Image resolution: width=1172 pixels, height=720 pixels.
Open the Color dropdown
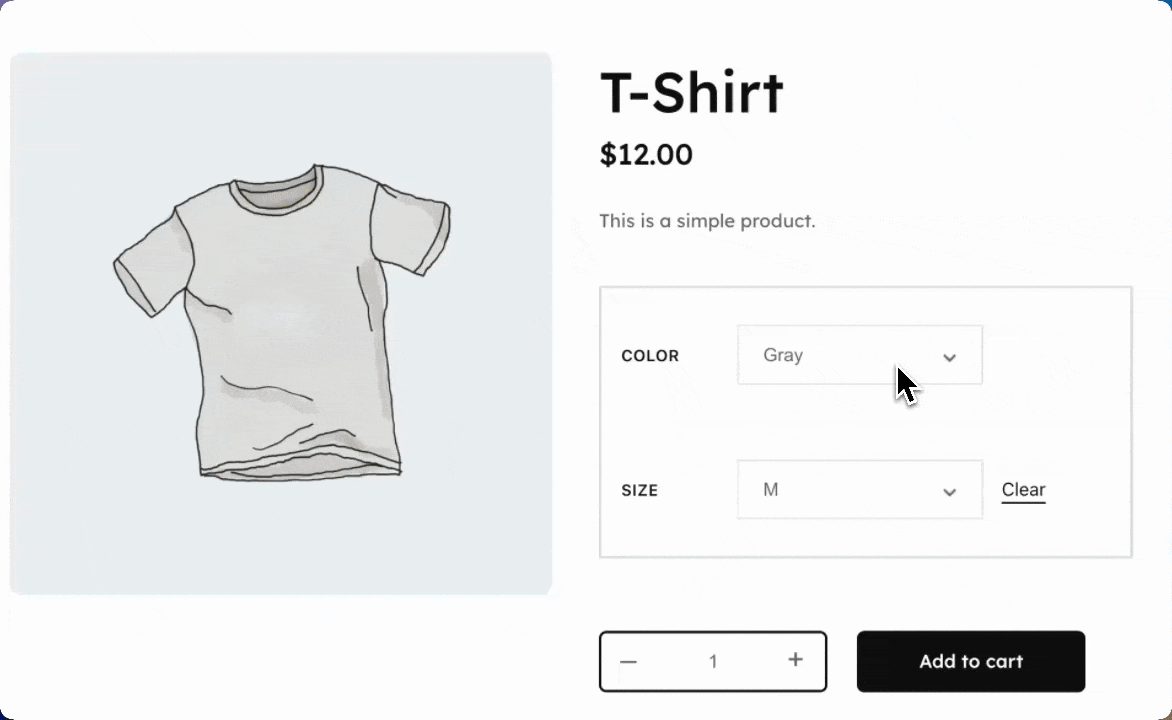(x=860, y=355)
